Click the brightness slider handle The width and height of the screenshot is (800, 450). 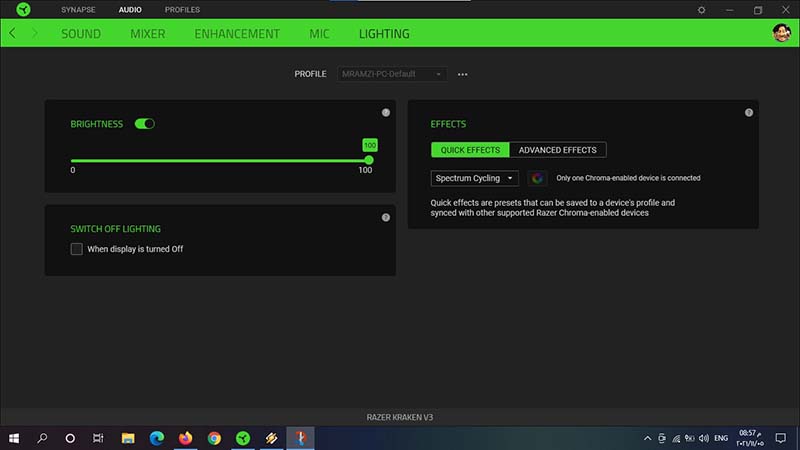pyautogui.click(x=369, y=160)
